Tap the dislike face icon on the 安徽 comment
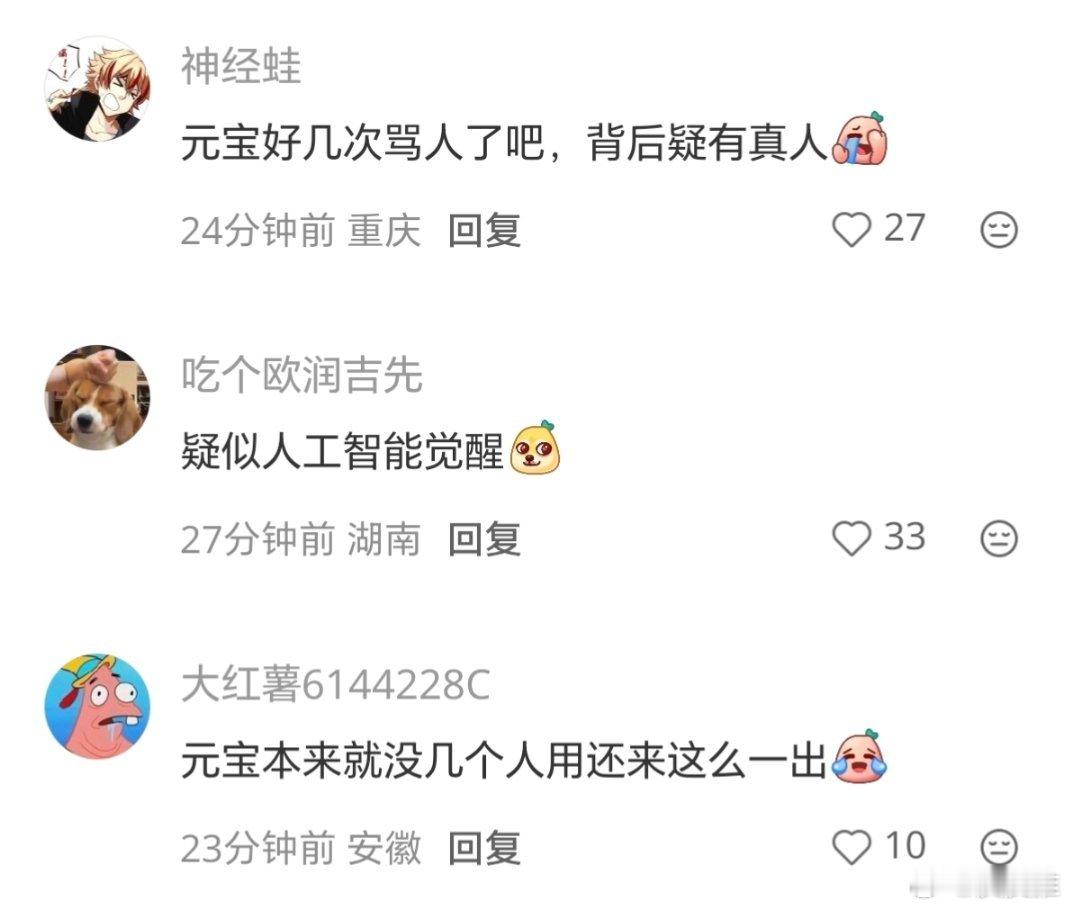The image size is (1070, 909). point(999,847)
